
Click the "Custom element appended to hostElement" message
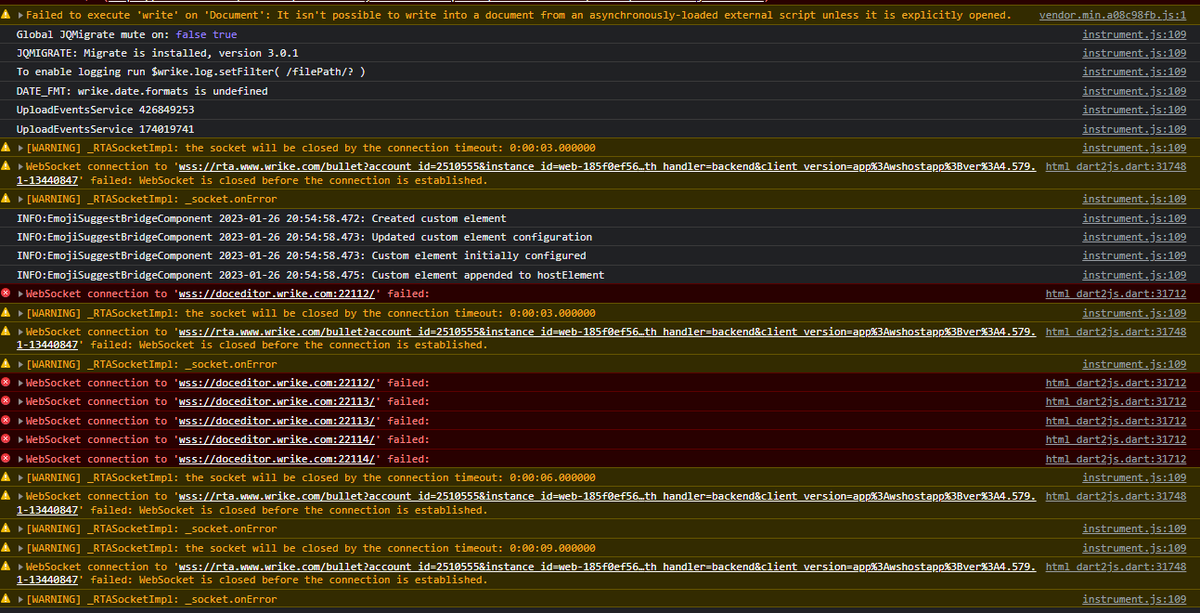[310, 275]
